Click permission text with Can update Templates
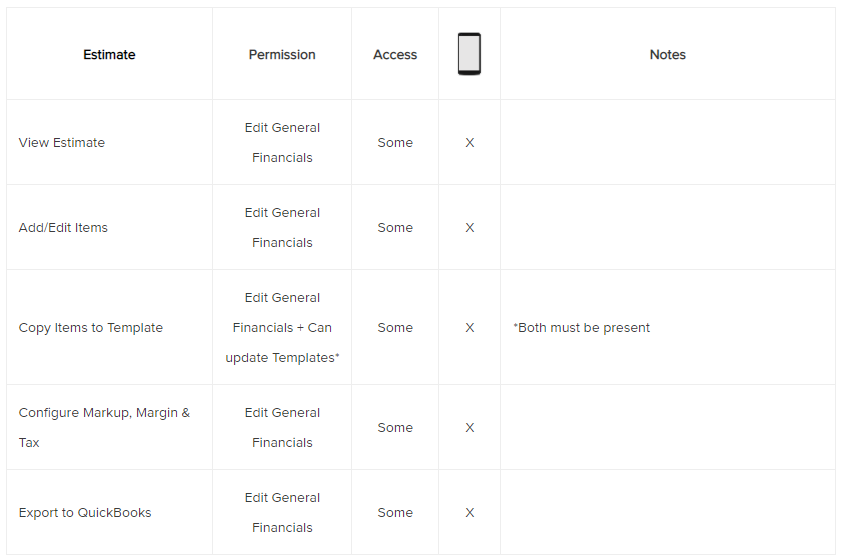This screenshot has height=560, width=842. click(282, 328)
